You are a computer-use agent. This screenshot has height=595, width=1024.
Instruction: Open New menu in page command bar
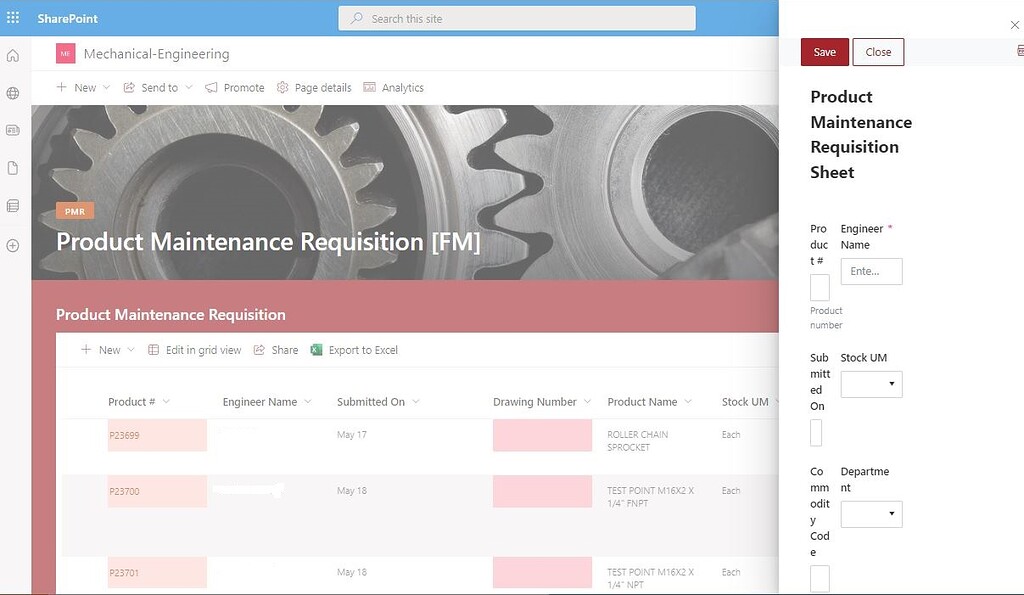coord(77,88)
